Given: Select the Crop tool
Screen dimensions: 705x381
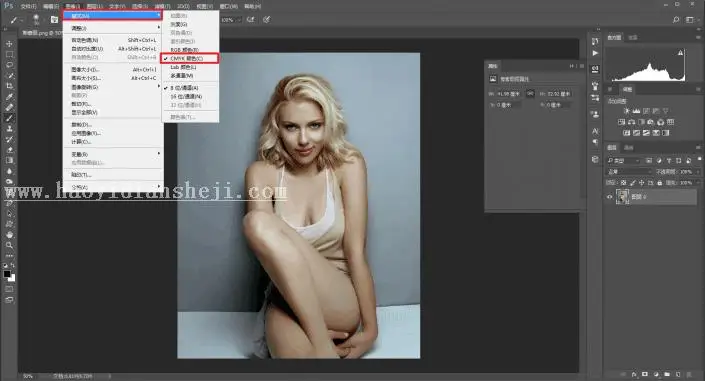Looking at the screenshot, I should (9, 86).
